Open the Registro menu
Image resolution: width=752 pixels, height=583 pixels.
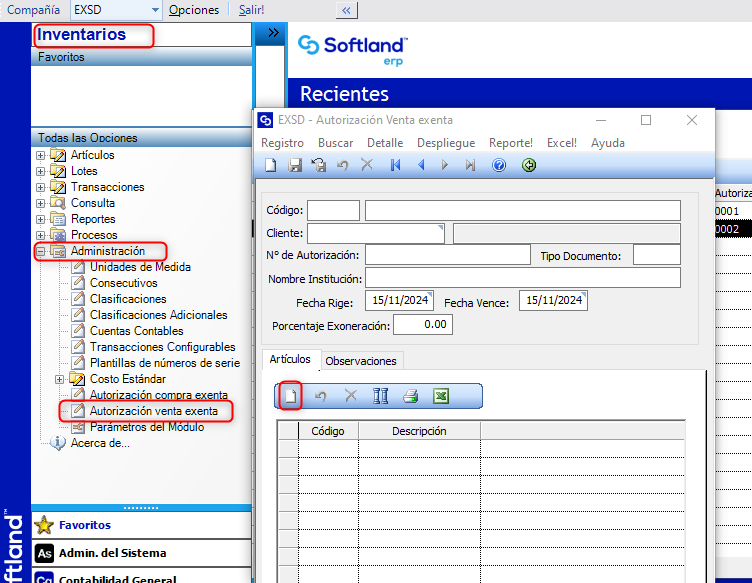click(282, 143)
